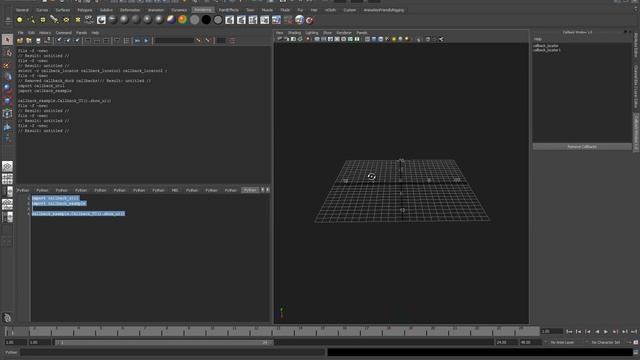The height and width of the screenshot is (360, 640).
Task: Open the viewport Shading menu
Action: click(294, 33)
